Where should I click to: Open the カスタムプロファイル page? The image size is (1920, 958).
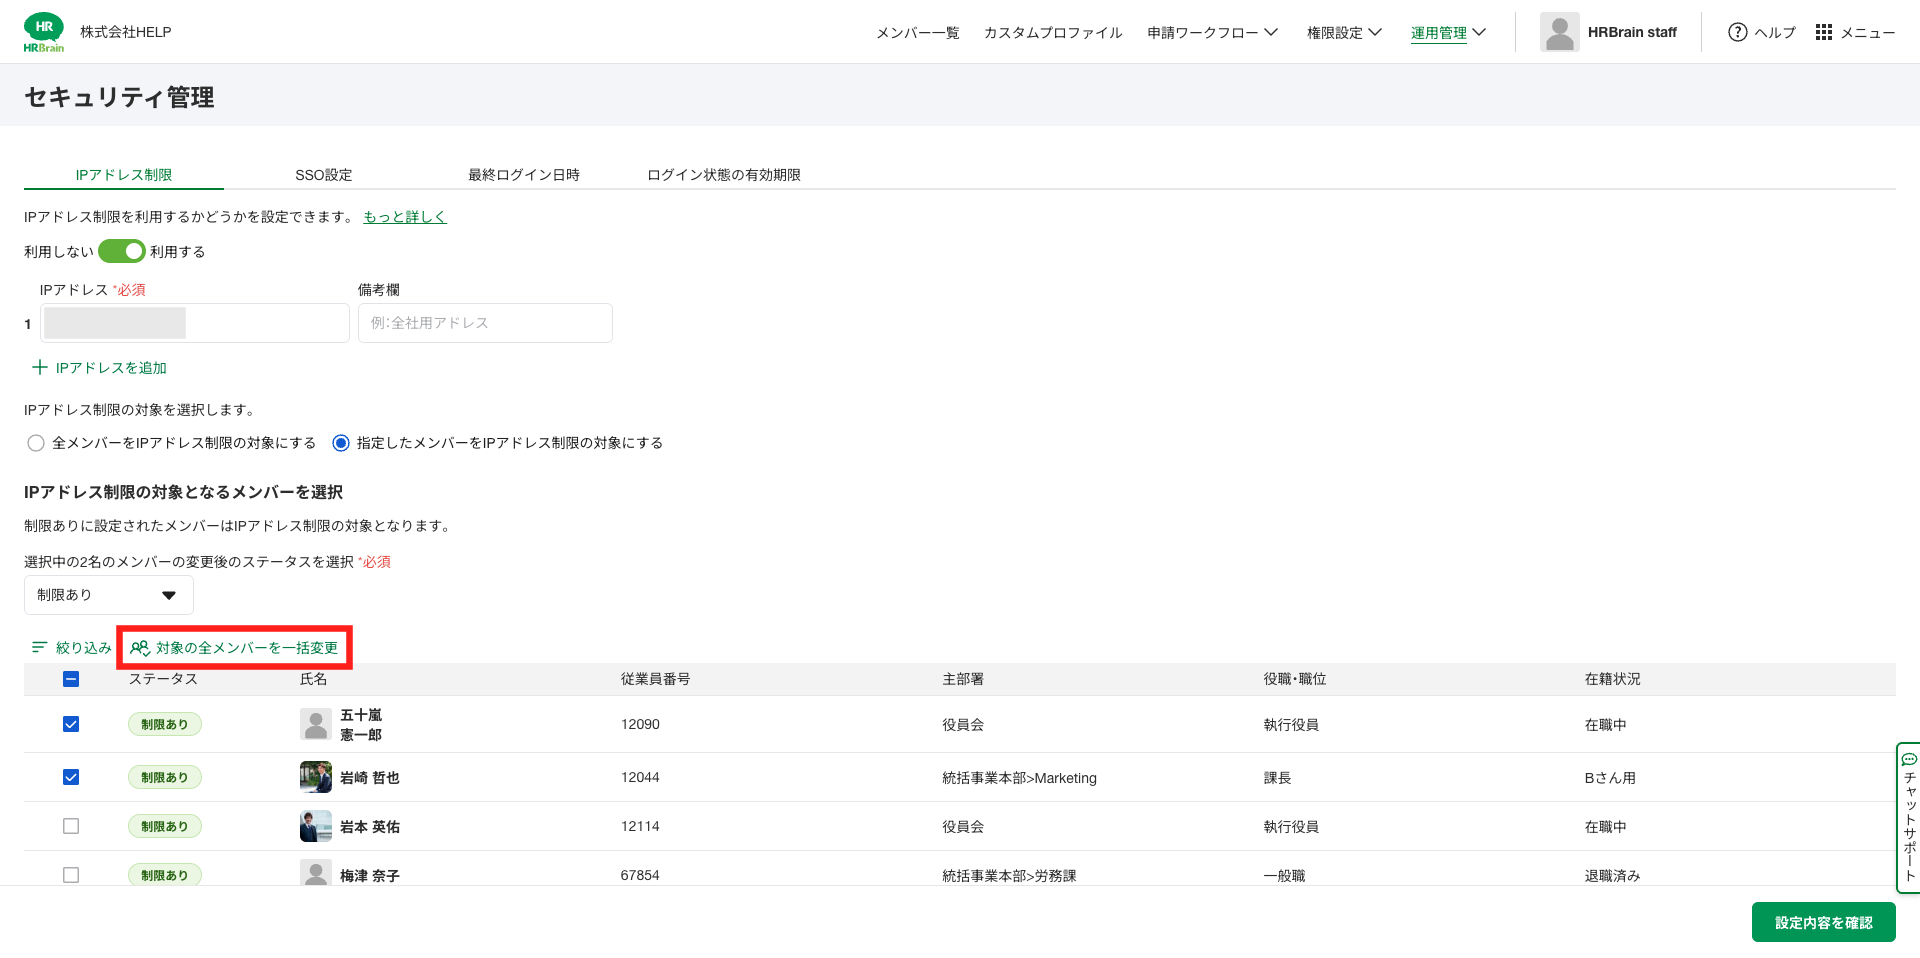tap(1053, 32)
